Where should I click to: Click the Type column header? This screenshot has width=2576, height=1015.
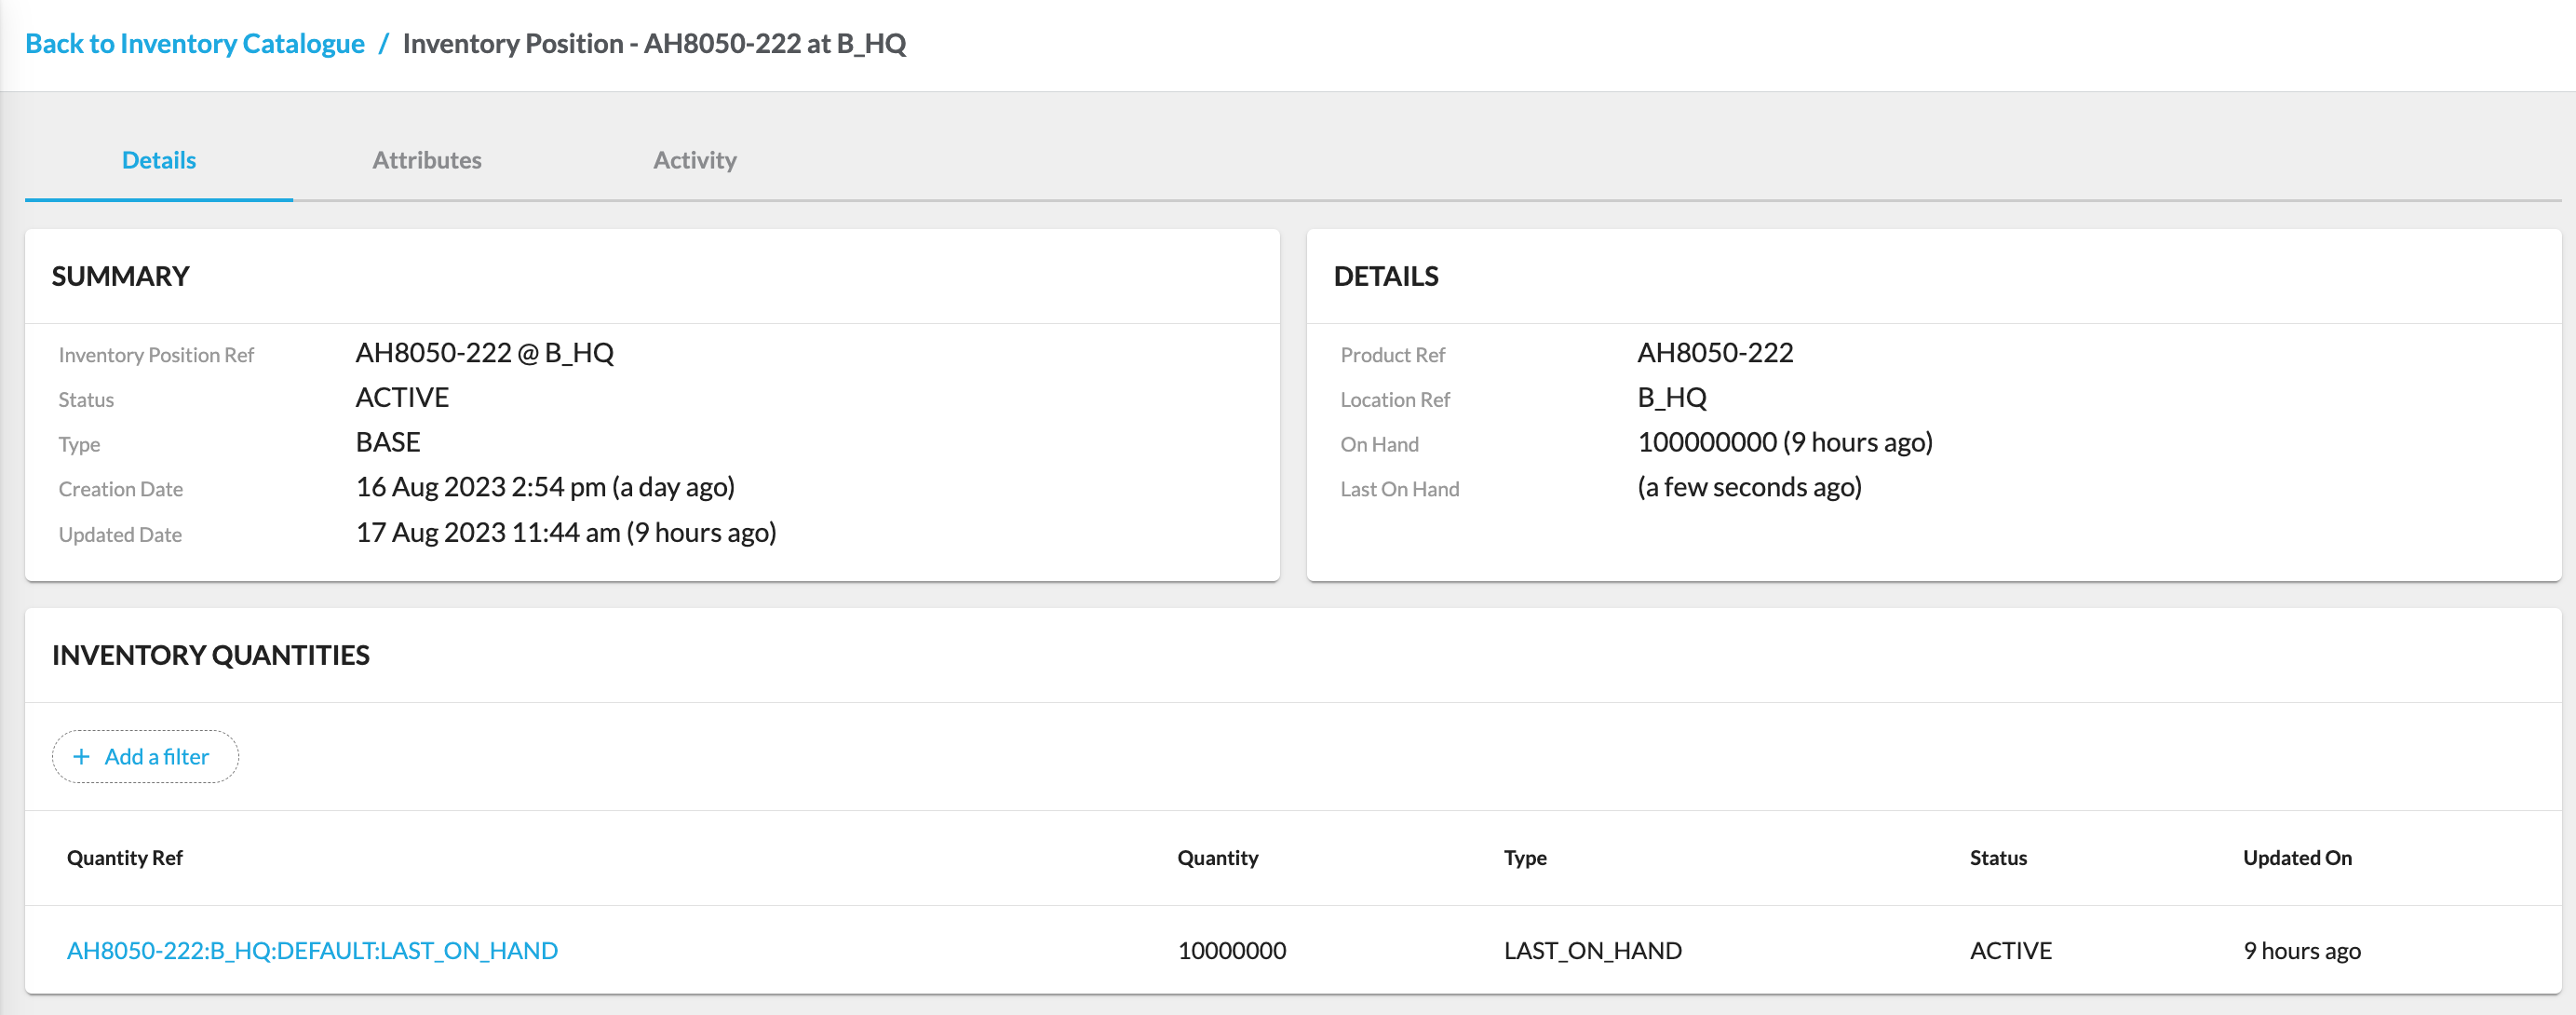[1524, 857]
